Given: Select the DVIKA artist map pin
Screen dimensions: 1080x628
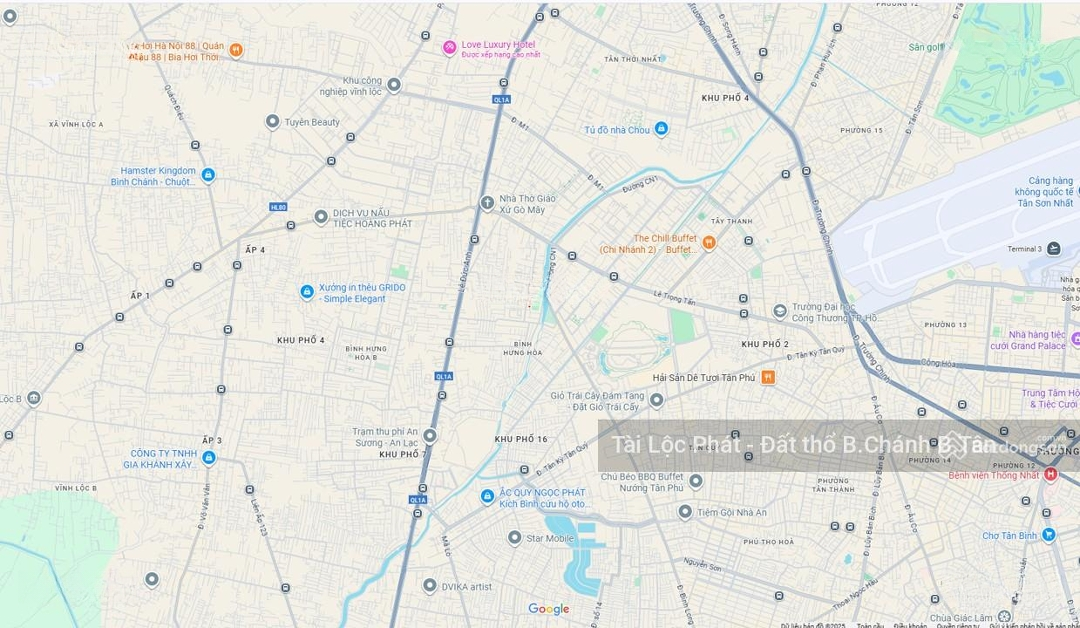Looking at the screenshot, I should pos(430,586).
